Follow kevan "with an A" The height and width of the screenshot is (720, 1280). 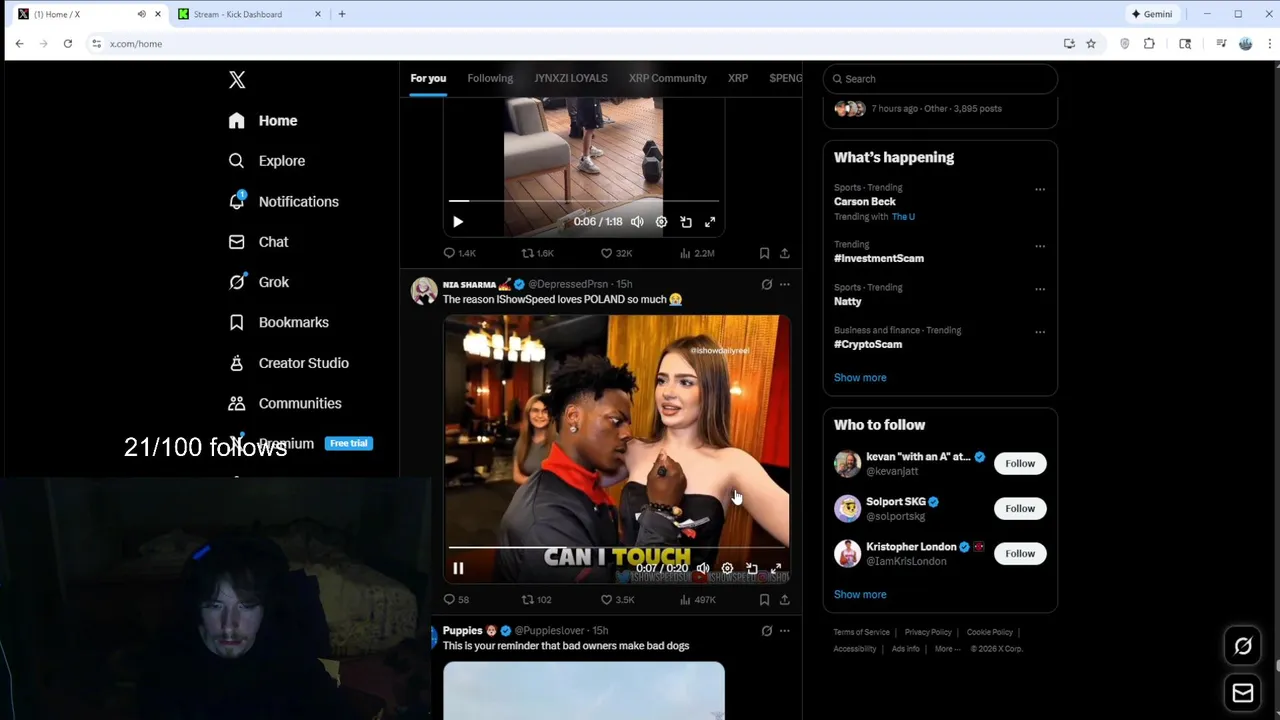1020,464
